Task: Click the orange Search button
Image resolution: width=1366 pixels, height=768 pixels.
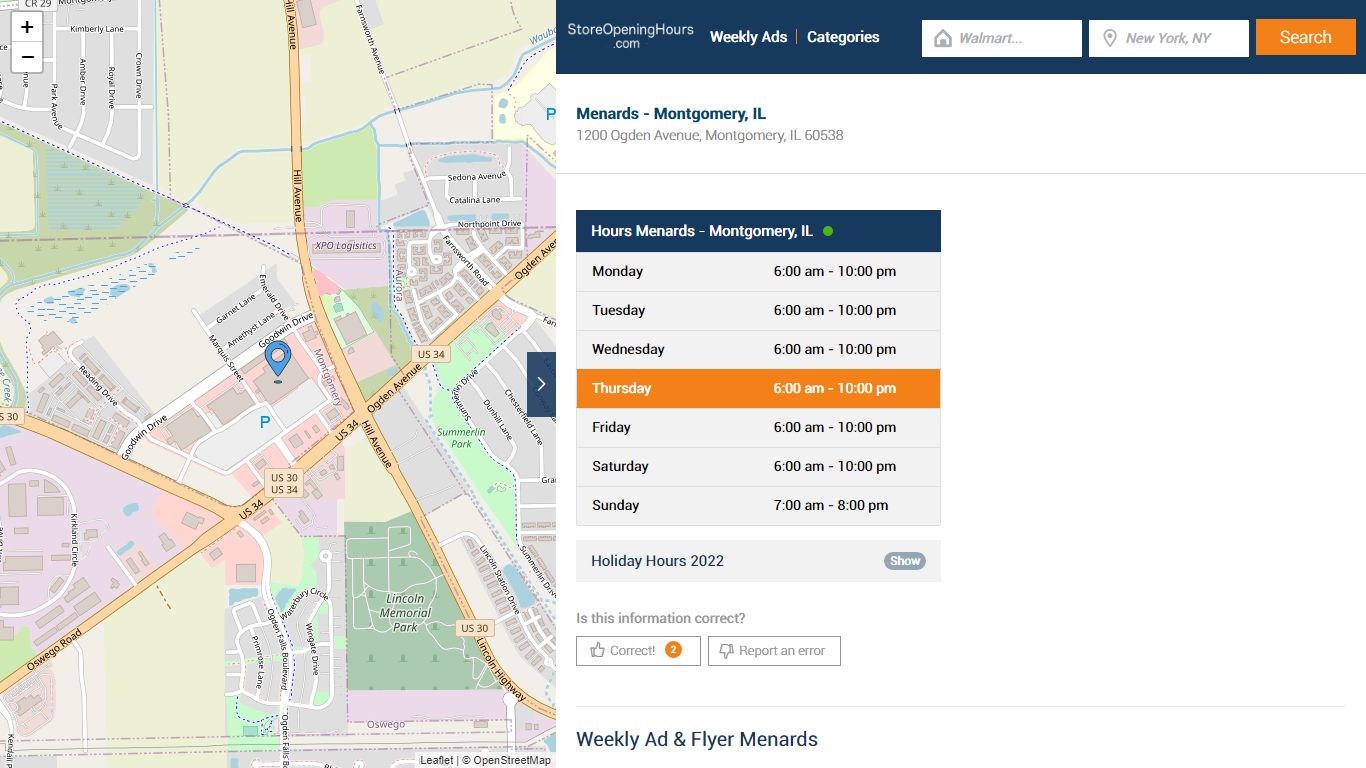Action: click(x=1306, y=37)
